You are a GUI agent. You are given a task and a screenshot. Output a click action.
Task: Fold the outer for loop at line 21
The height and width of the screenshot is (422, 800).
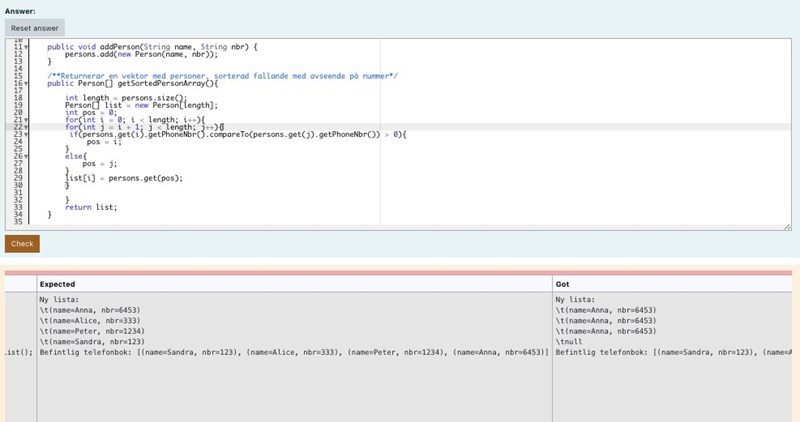pyautogui.click(x=27, y=120)
